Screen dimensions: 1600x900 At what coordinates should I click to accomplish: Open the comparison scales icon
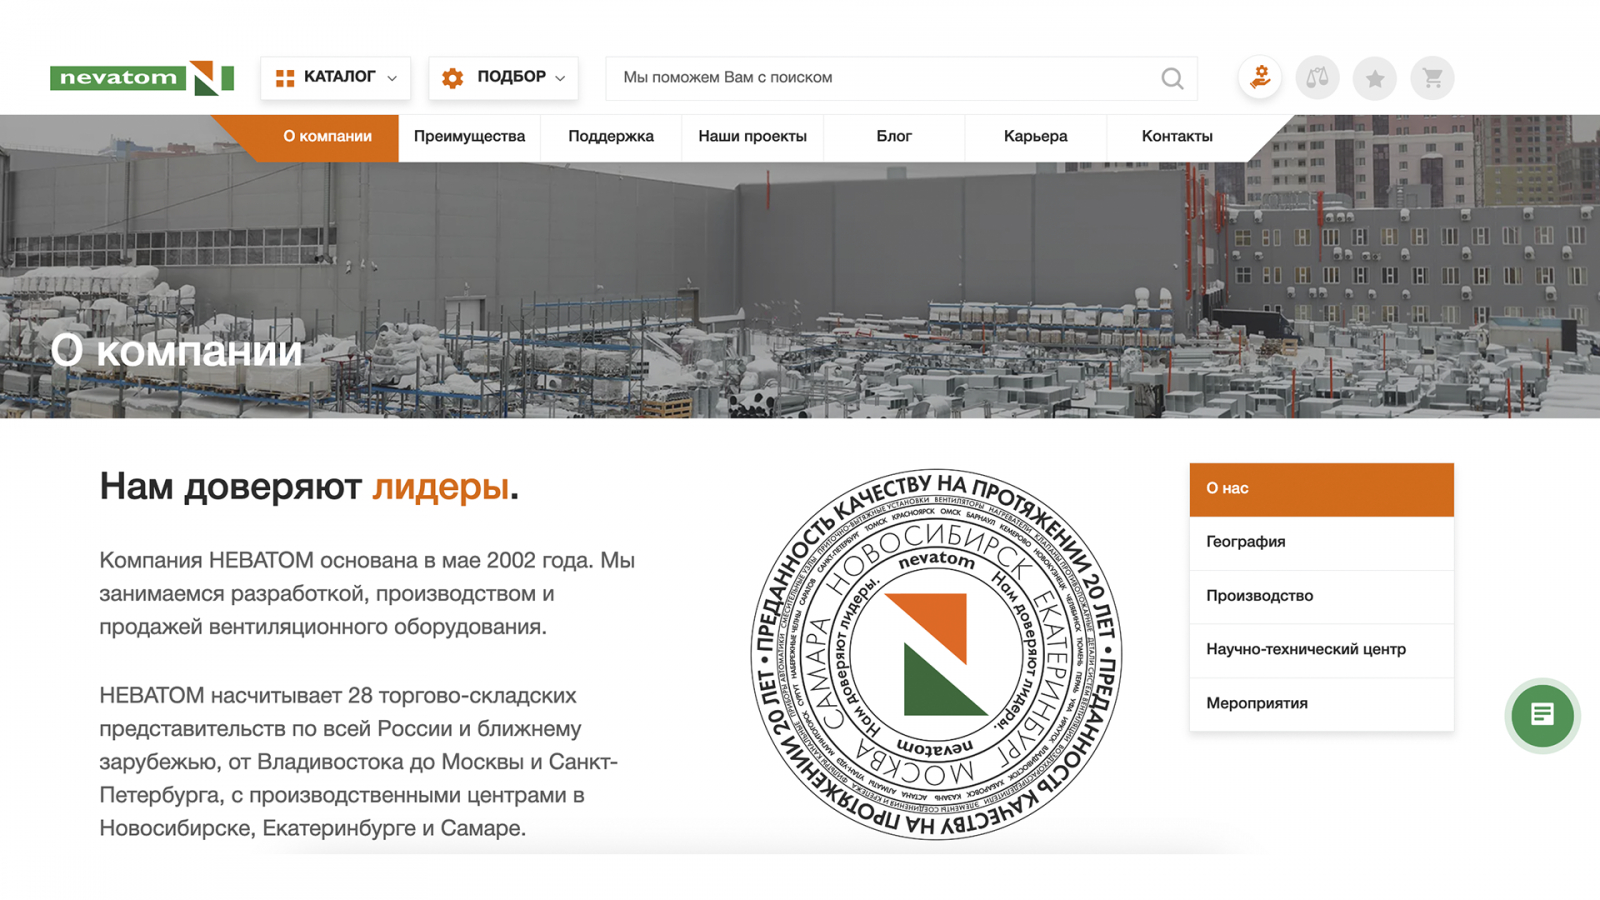click(x=1317, y=78)
